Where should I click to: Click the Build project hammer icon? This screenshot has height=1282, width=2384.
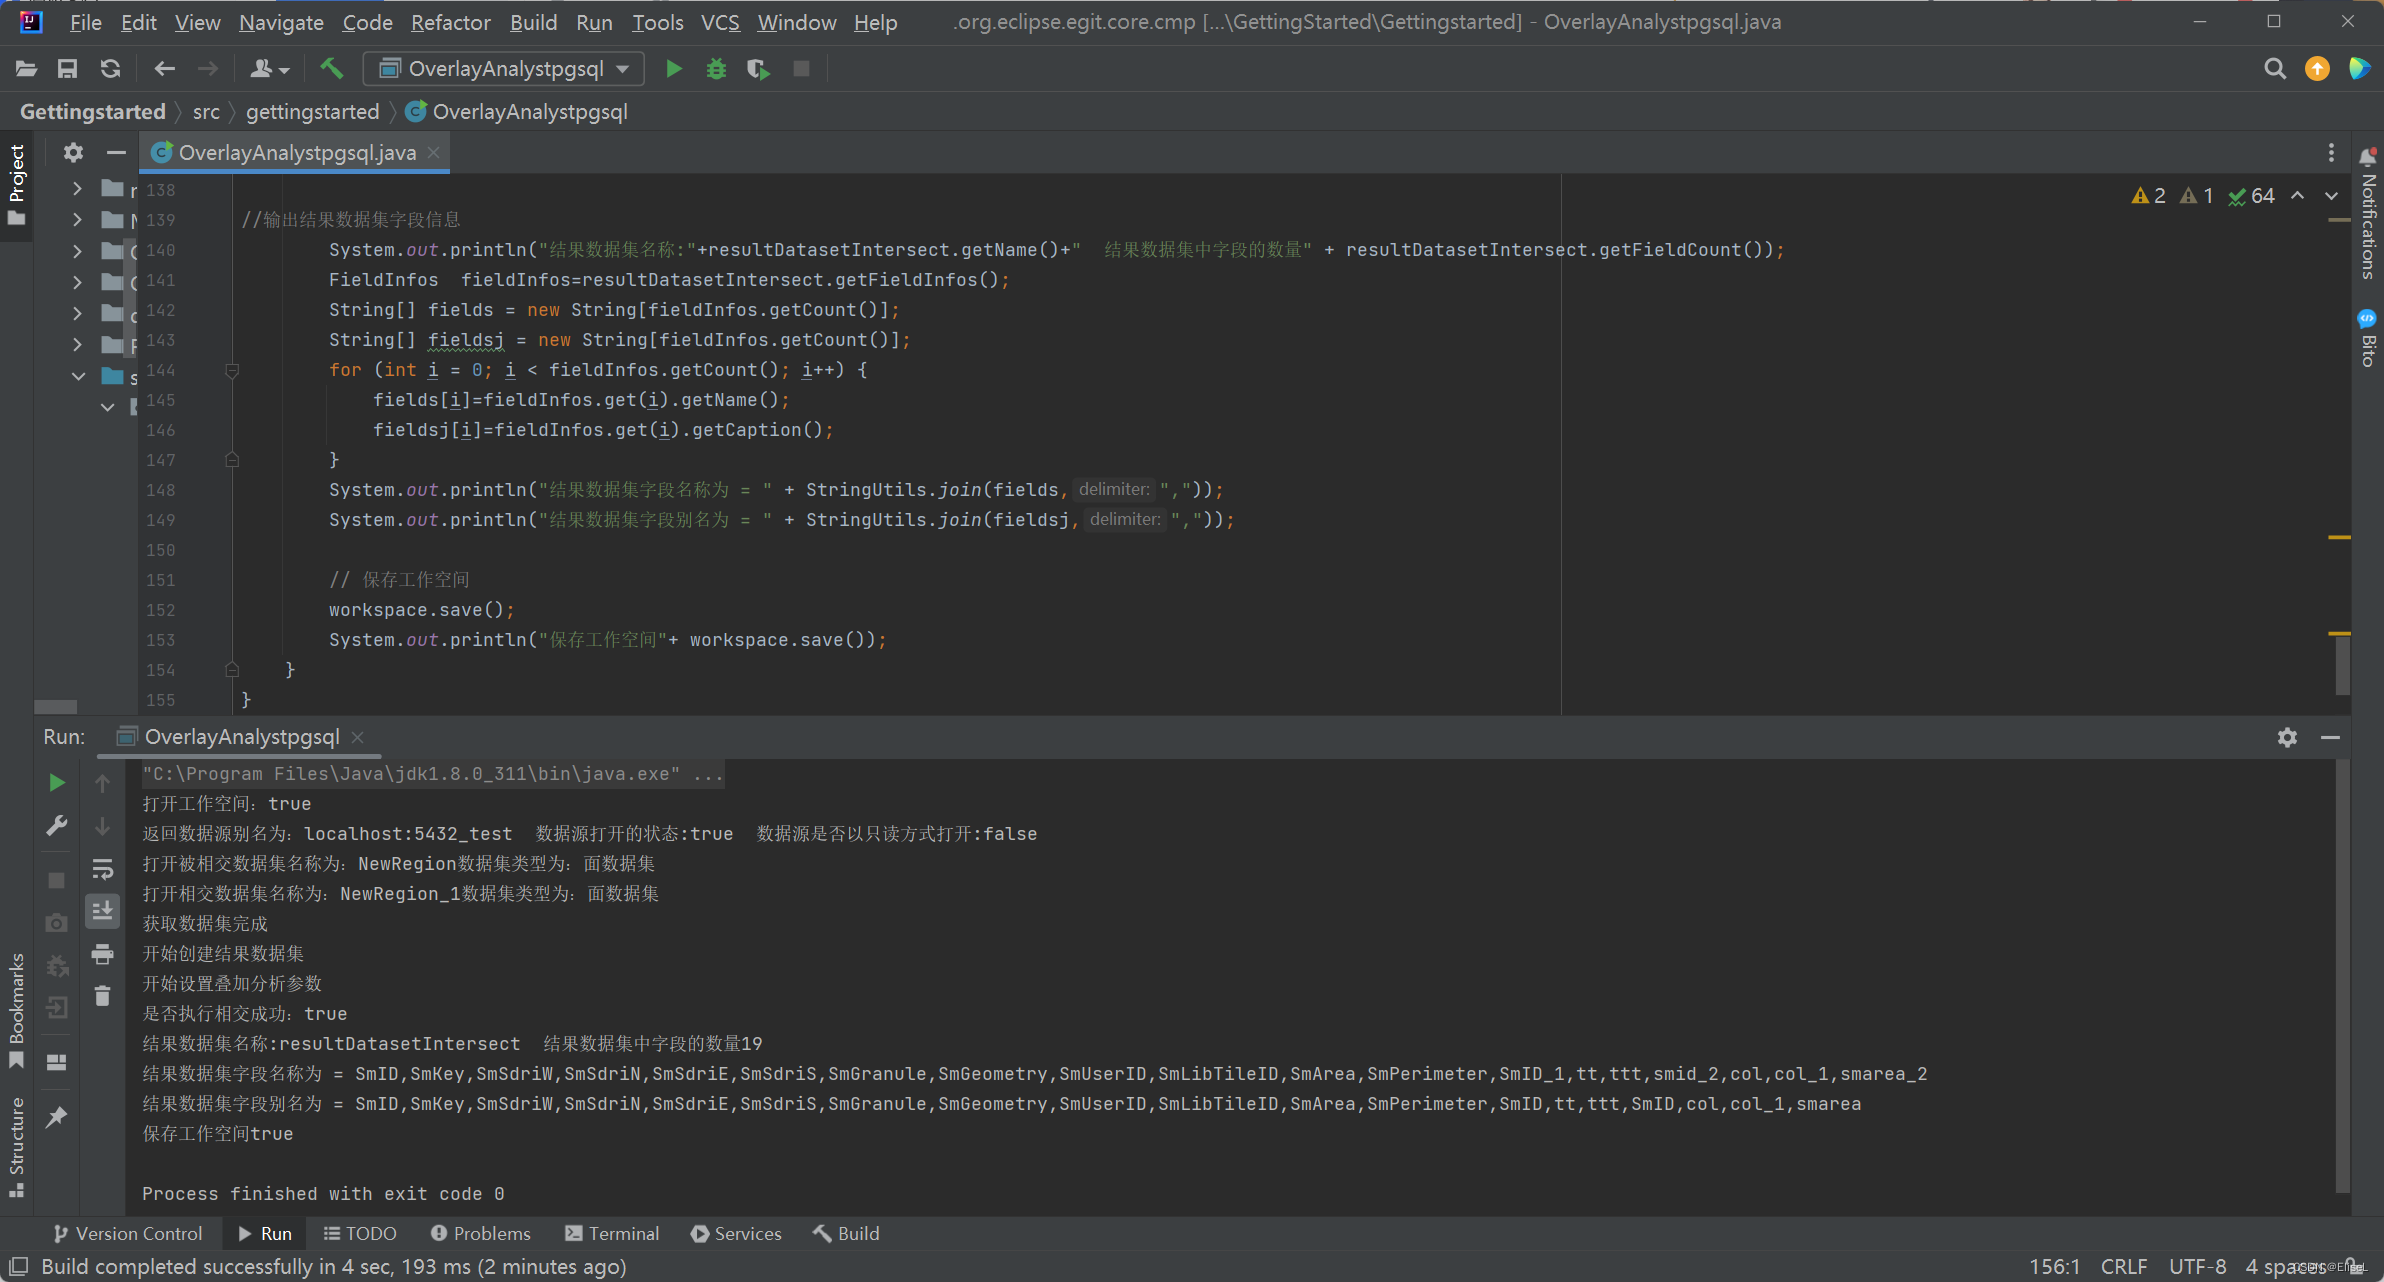click(331, 68)
